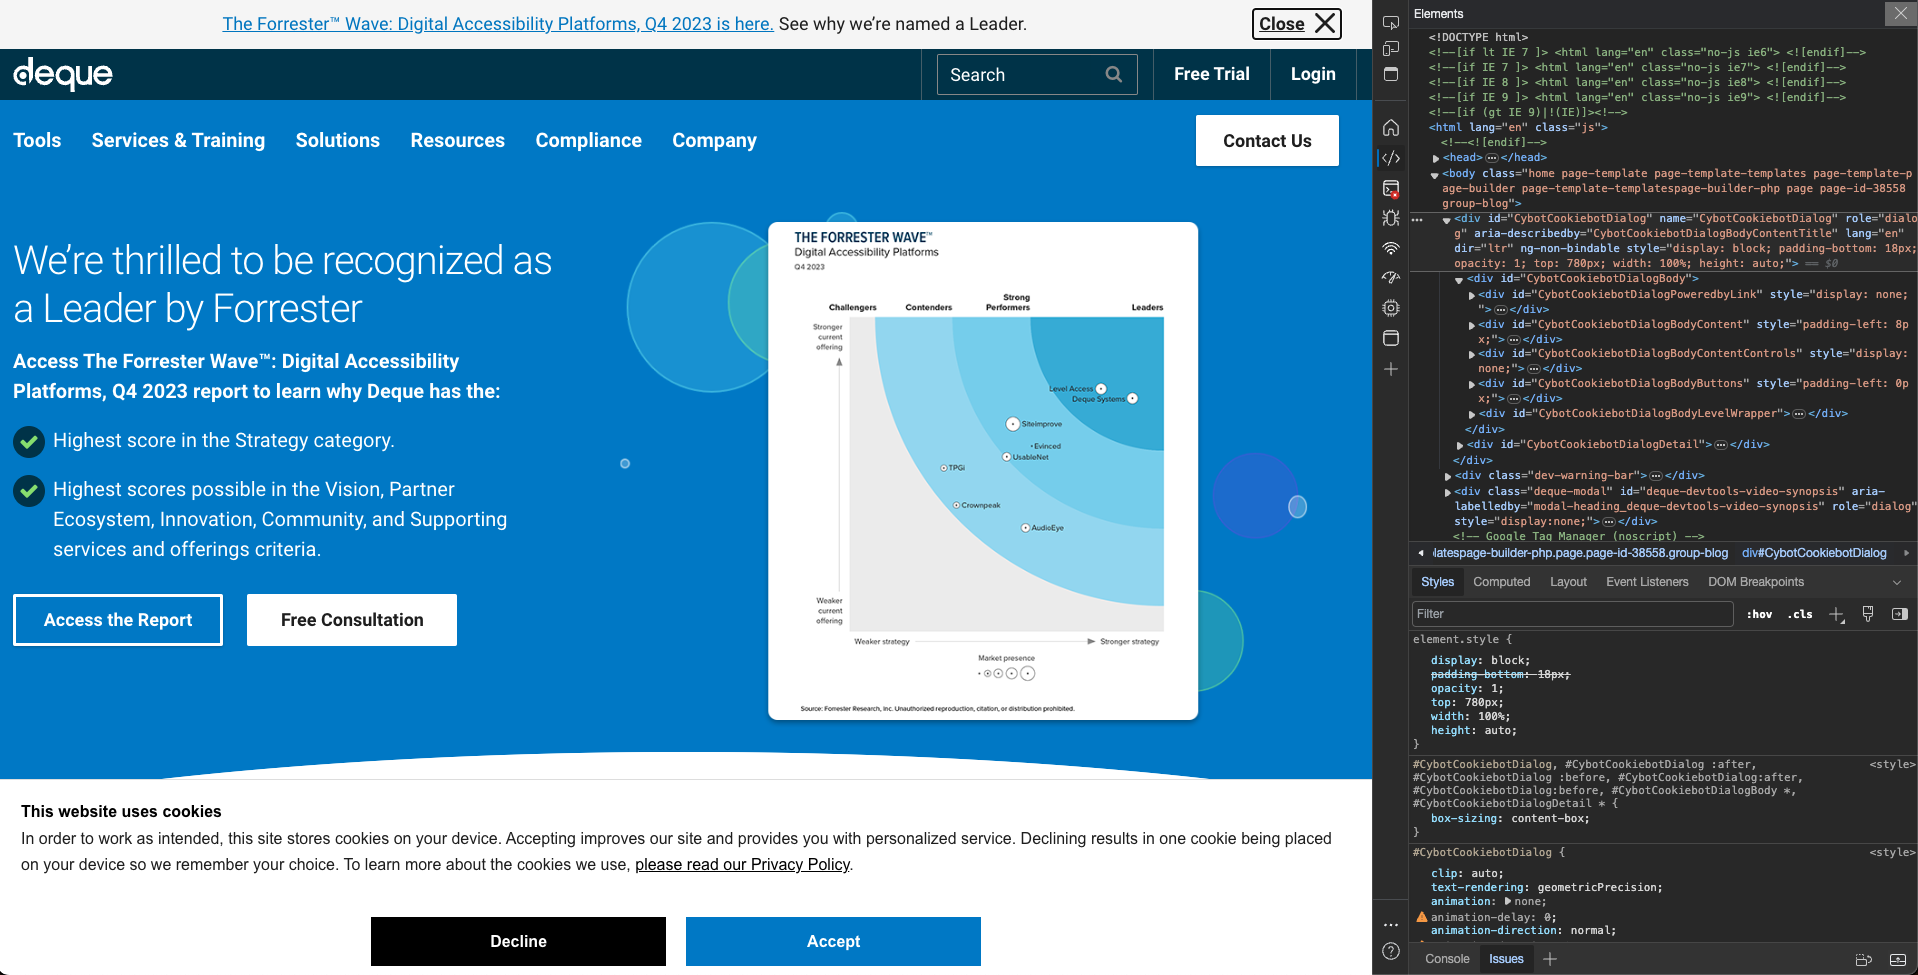This screenshot has height=975, width=1918.
Task: Click the Login link
Action: tap(1313, 74)
